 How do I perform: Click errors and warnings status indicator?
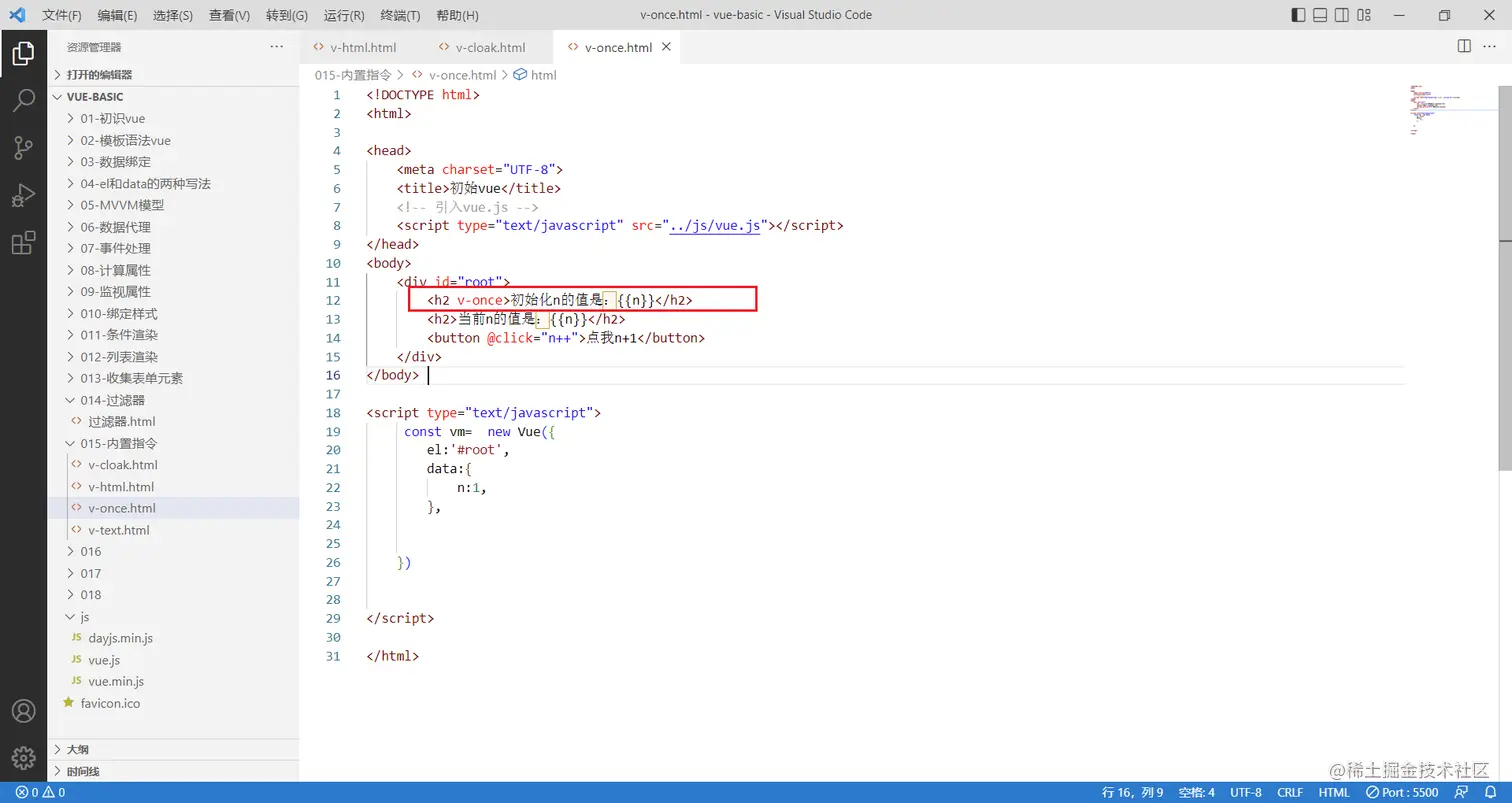coord(40,792)
